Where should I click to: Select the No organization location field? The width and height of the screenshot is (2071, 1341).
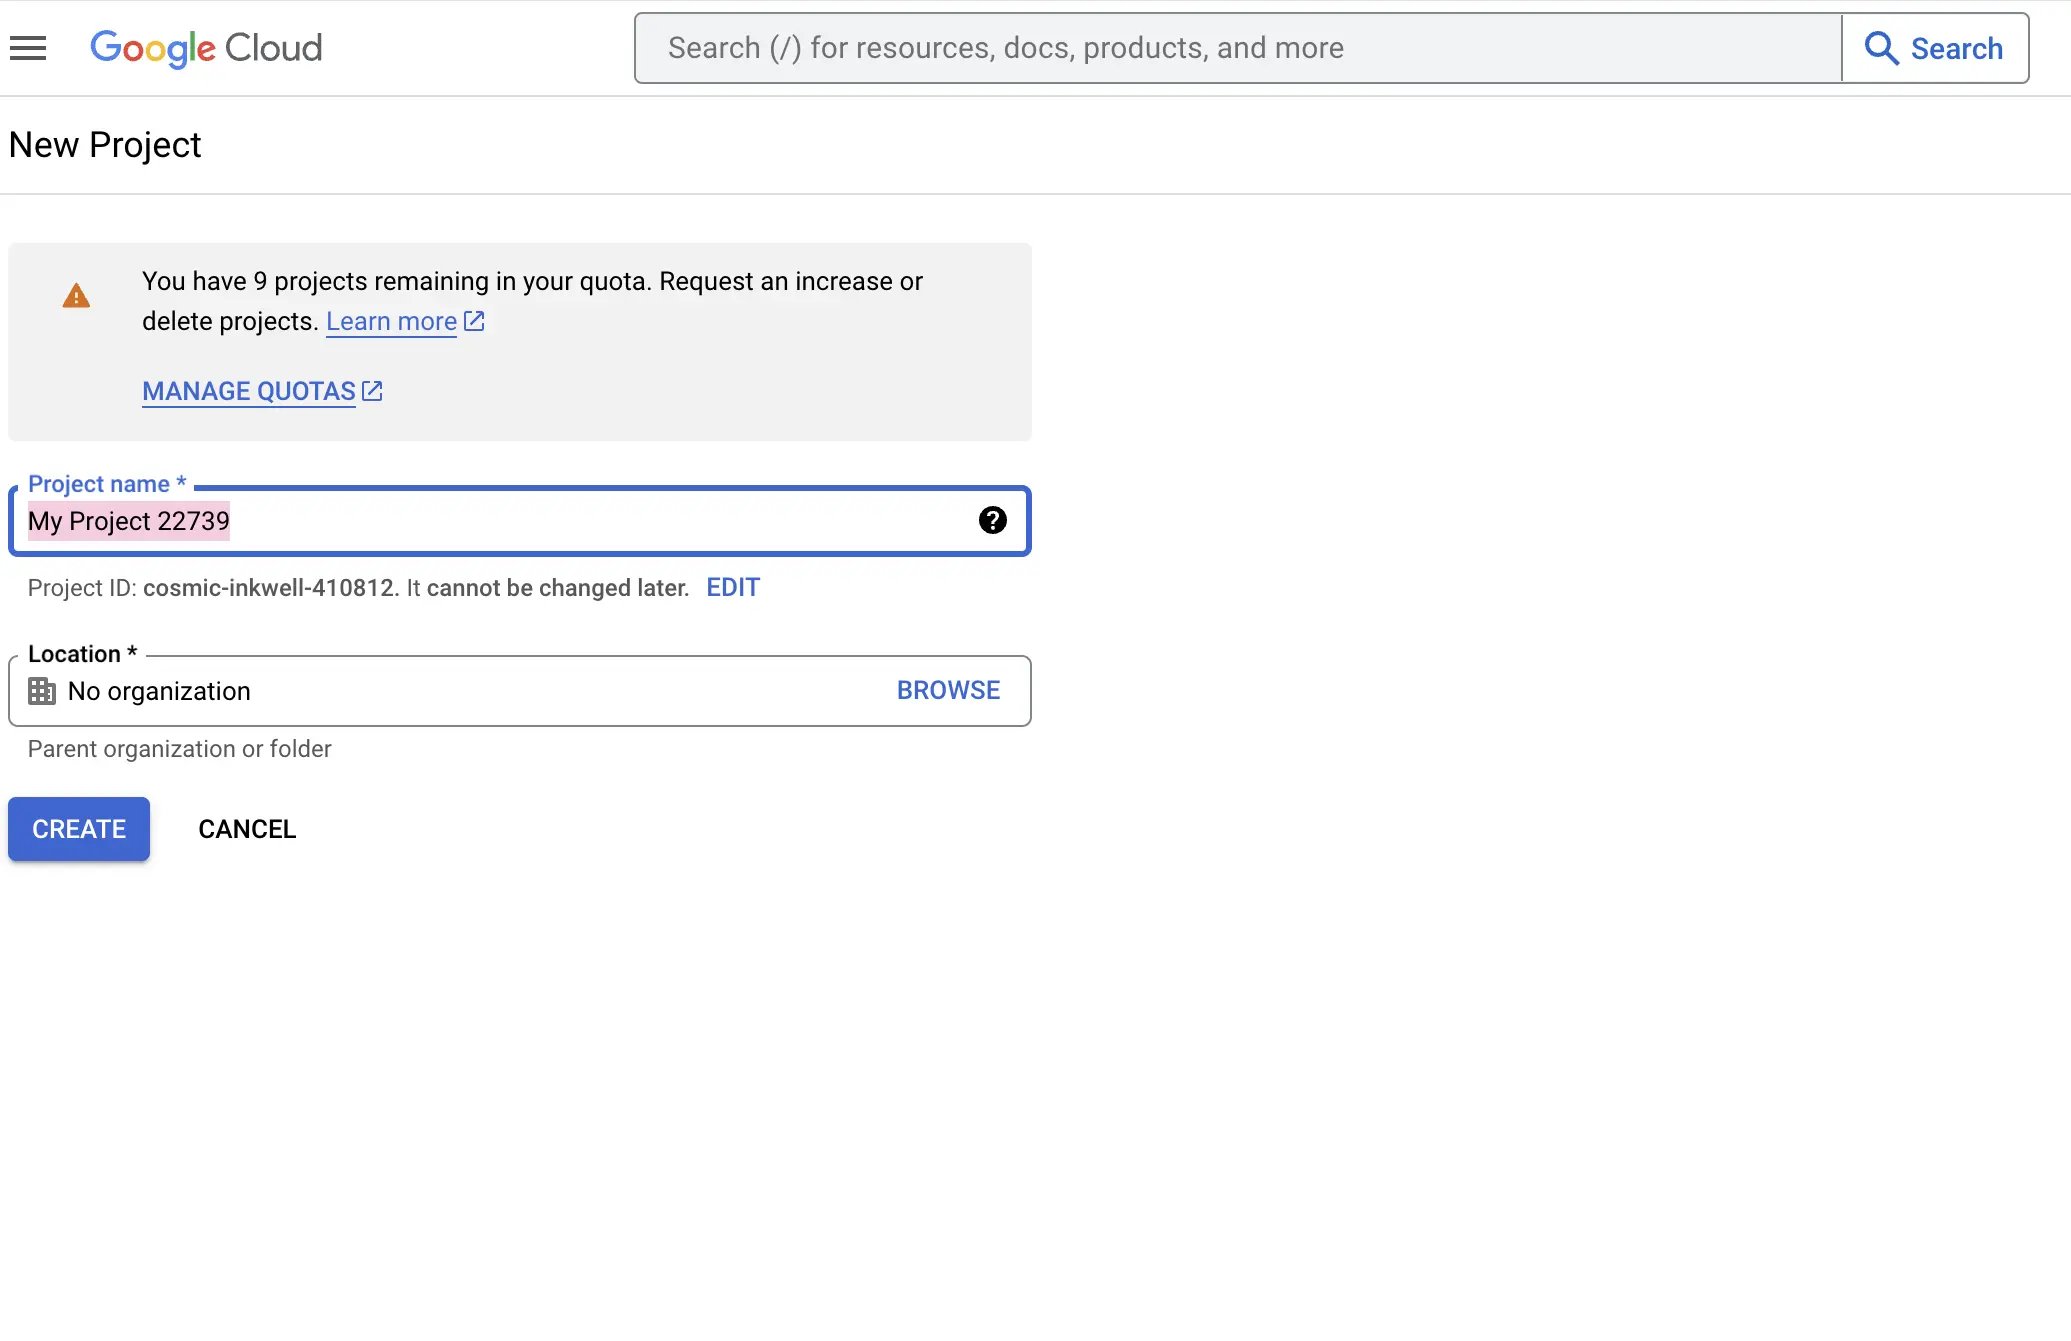point(400,691)
